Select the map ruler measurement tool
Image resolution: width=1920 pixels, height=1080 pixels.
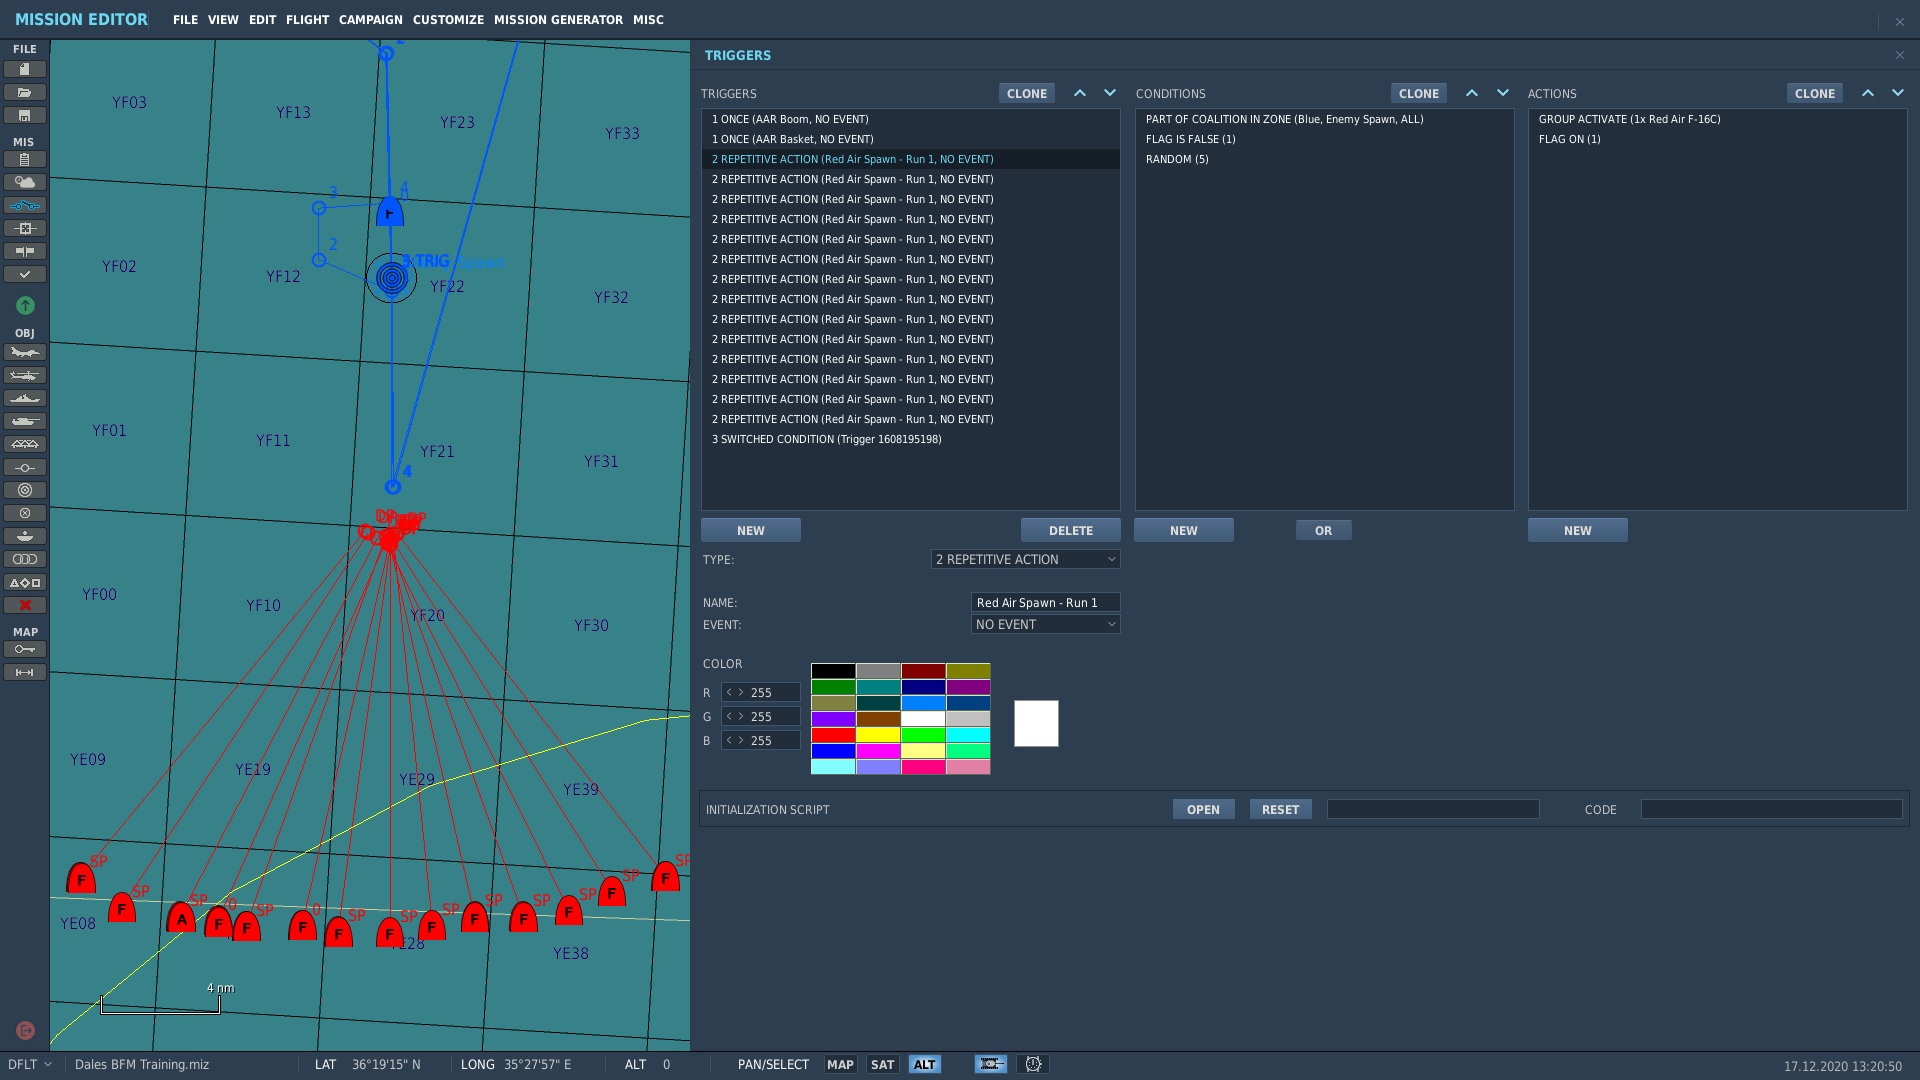25,672
